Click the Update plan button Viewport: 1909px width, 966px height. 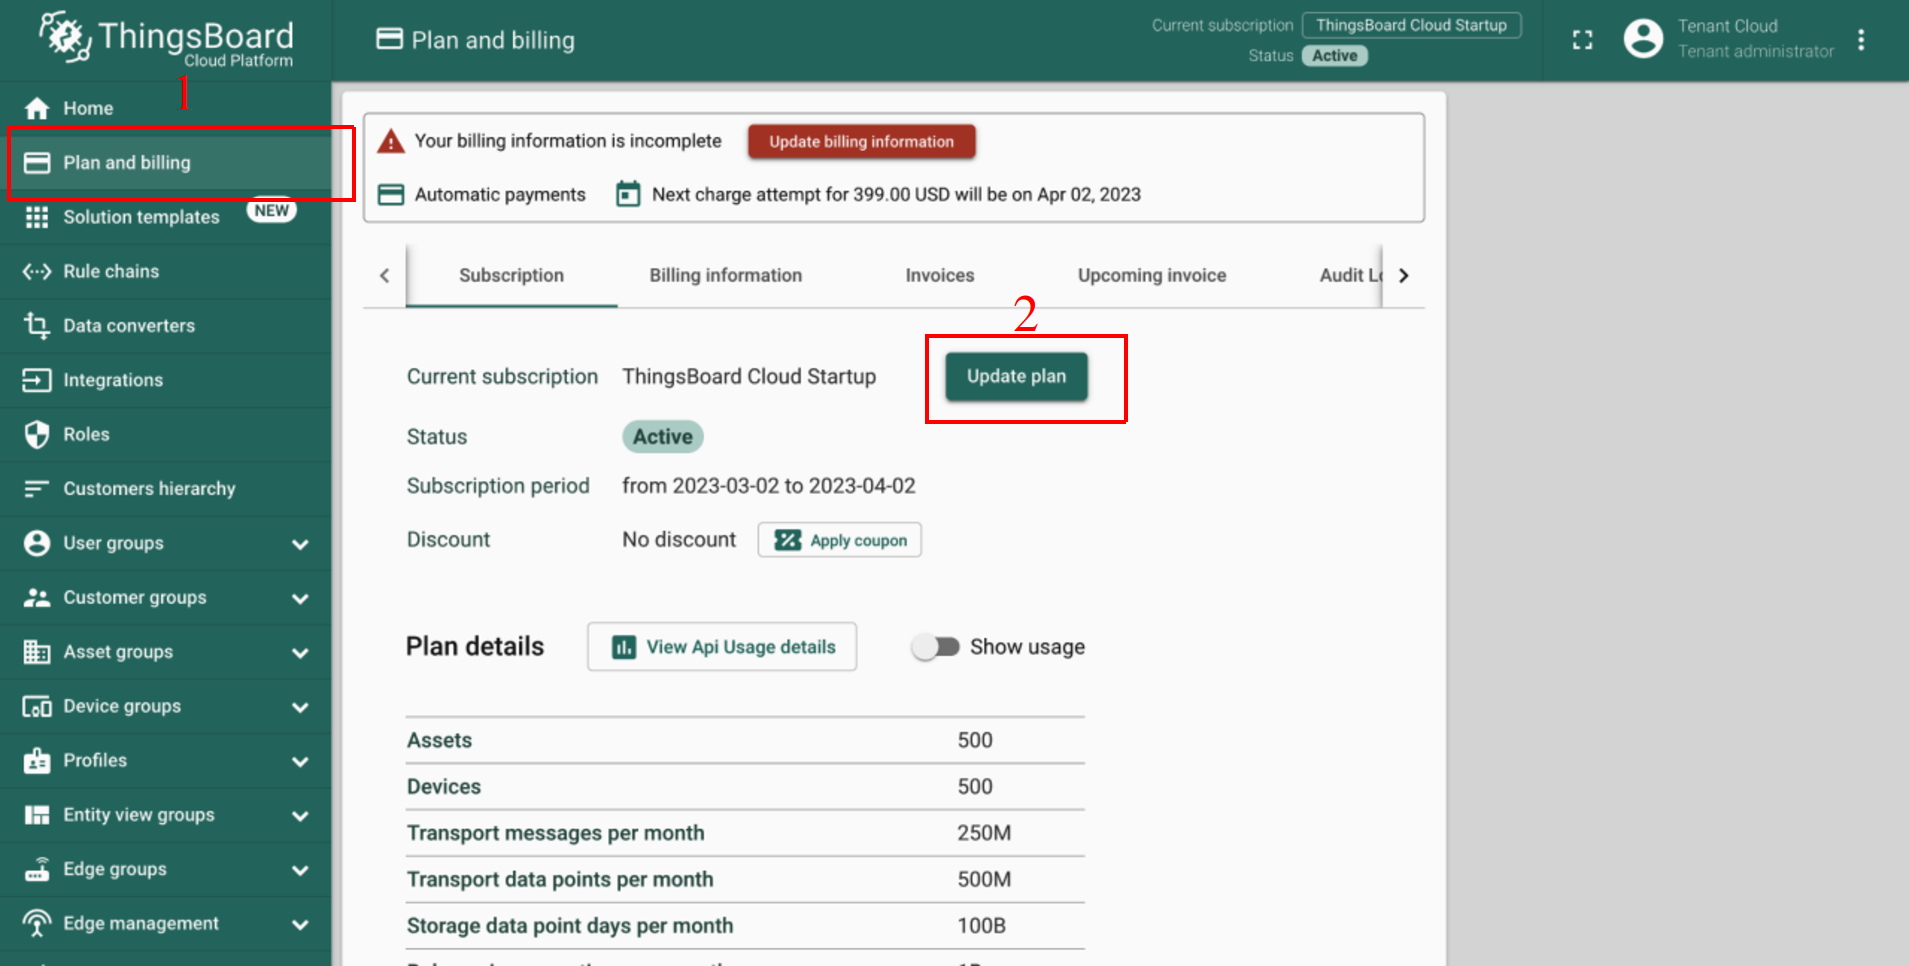pyautogui.click(x=1016, y=377)
